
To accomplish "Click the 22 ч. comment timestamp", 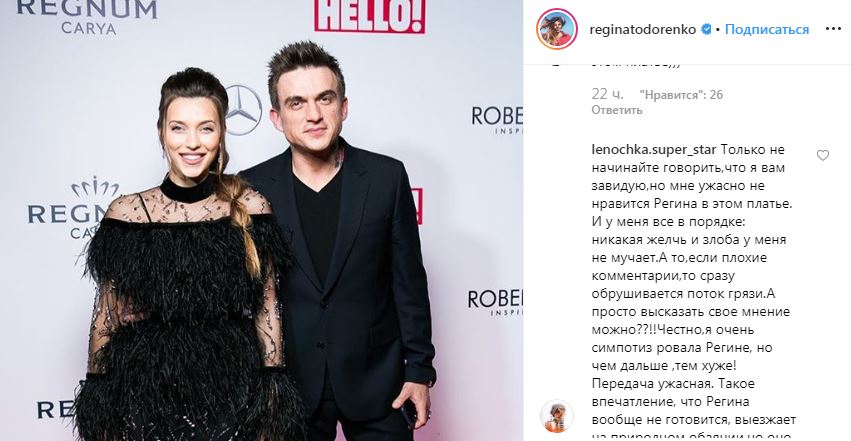I will (x=607, y=94).
